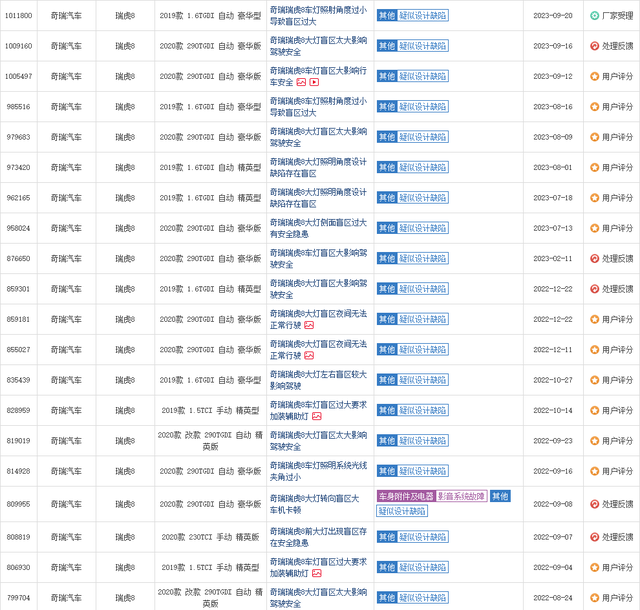Click the orange star icon in row 958024
The width and height of the screenshot is (640, 610).
(x=595, y=228)
